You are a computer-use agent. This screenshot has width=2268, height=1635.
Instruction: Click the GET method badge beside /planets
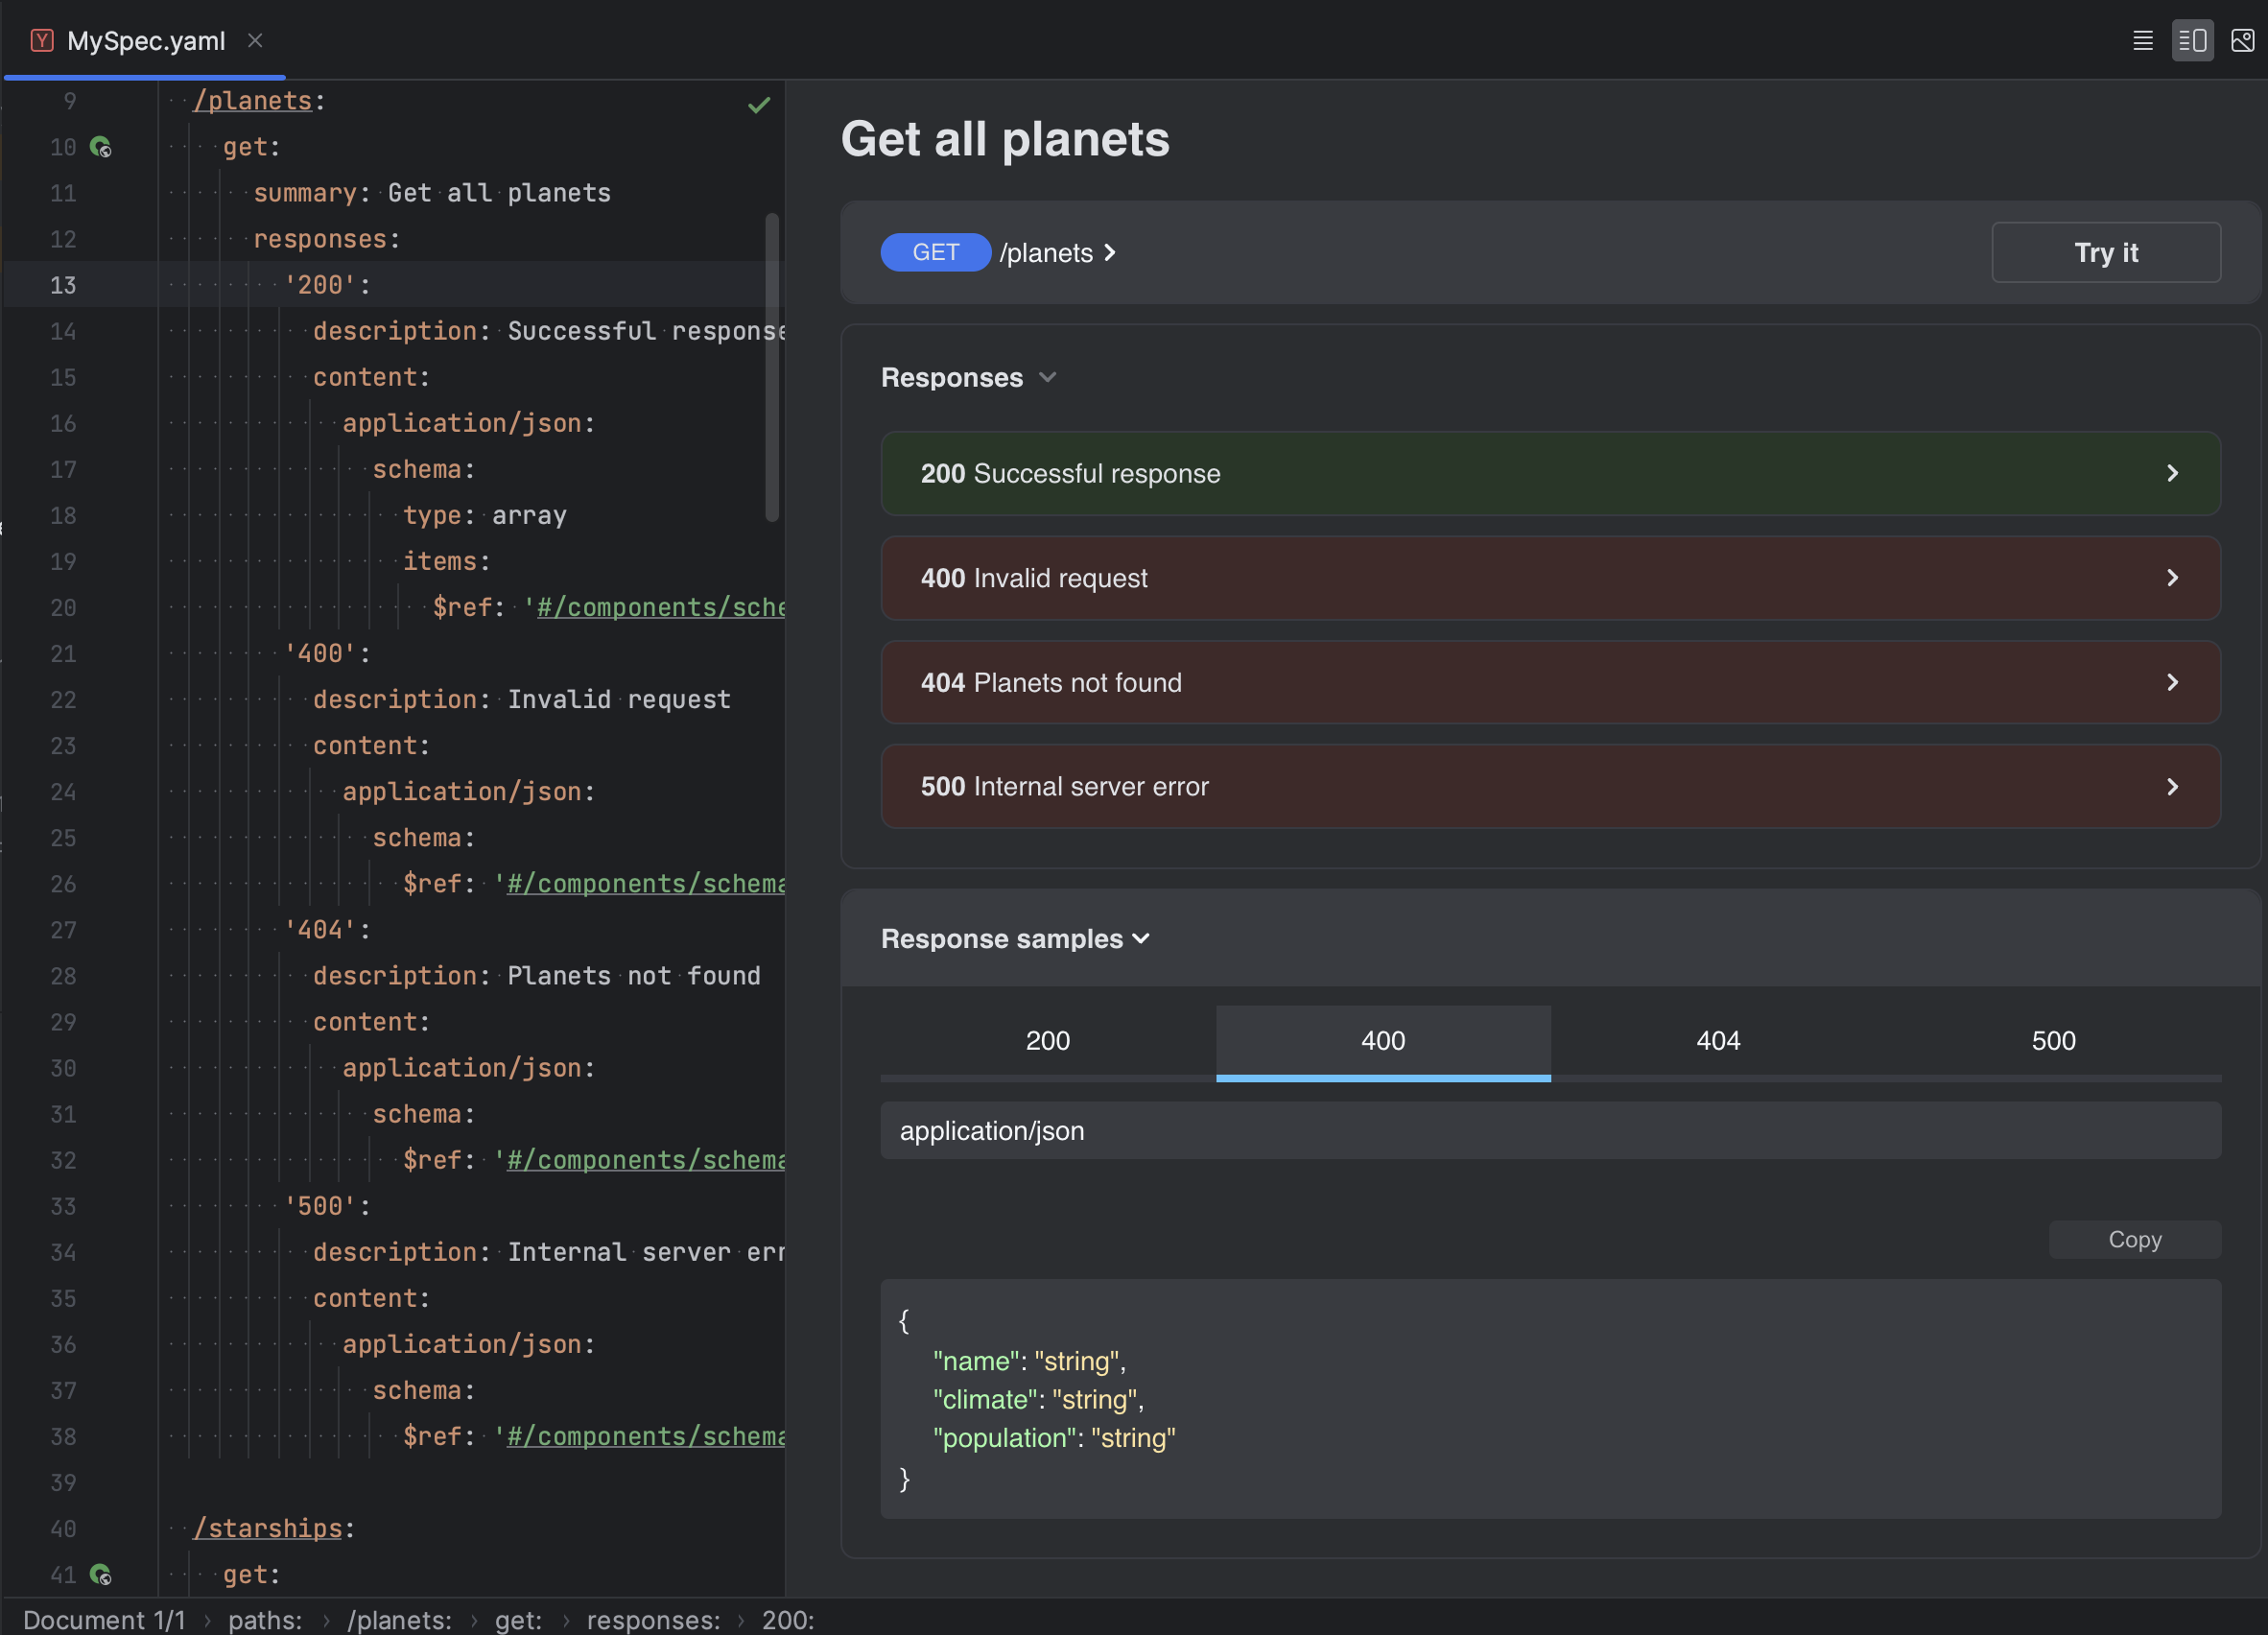click(x=935, y=252)
